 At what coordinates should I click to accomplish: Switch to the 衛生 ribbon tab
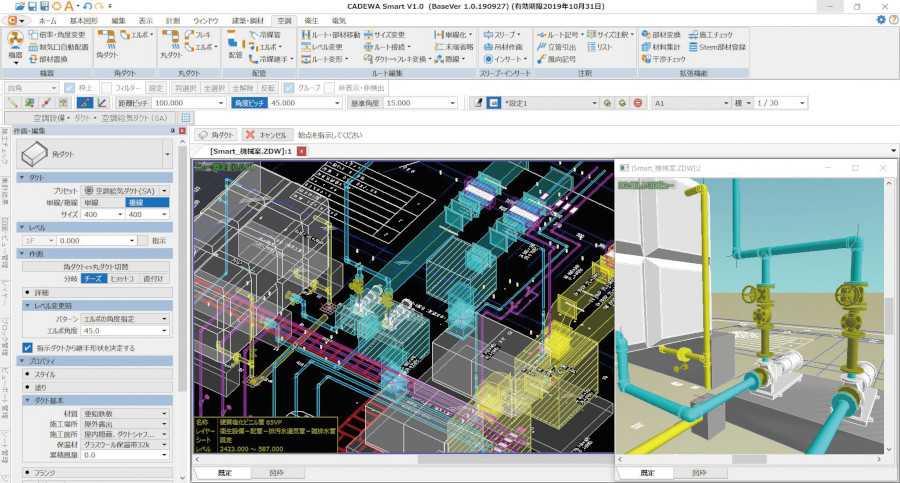tap(310, 19)
